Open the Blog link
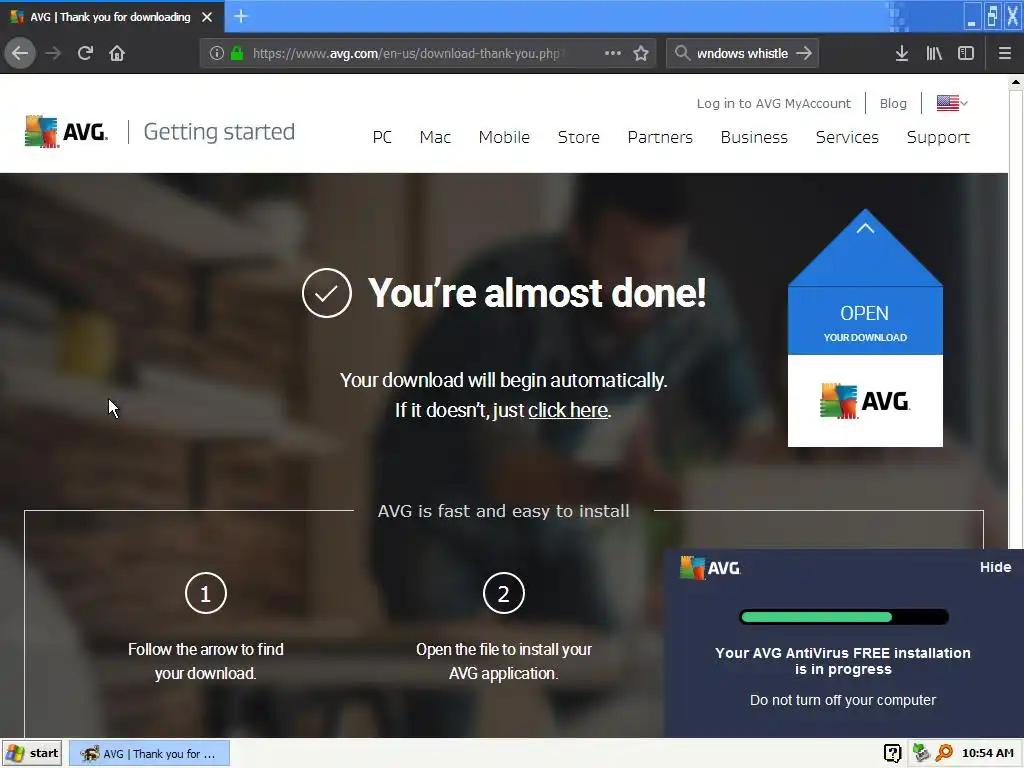The image size is (1024, 768). click(x=893, y=103)
